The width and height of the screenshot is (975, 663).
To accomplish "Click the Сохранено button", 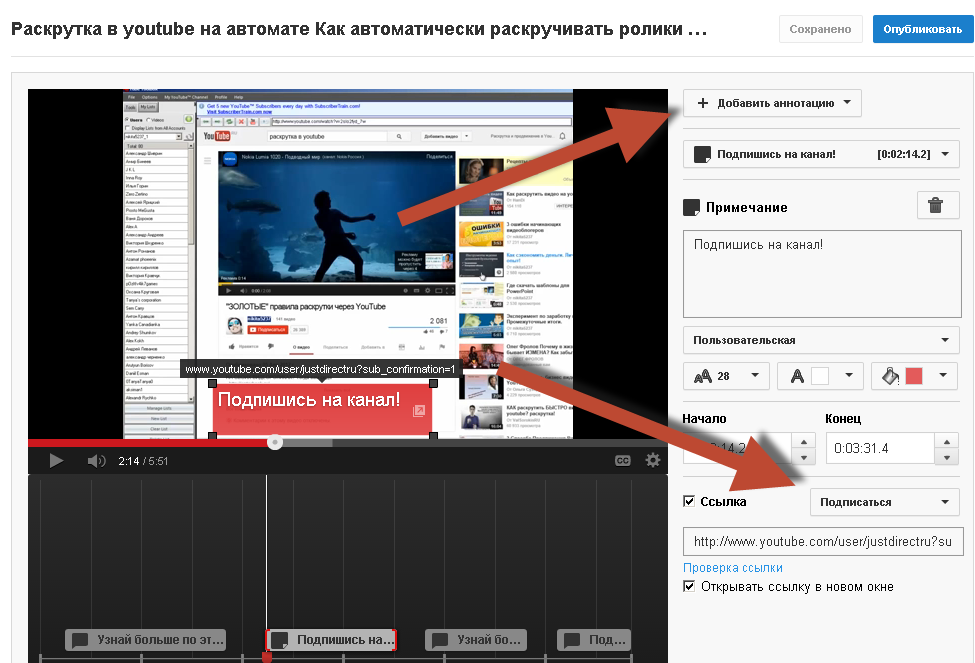I will [820, 29].
